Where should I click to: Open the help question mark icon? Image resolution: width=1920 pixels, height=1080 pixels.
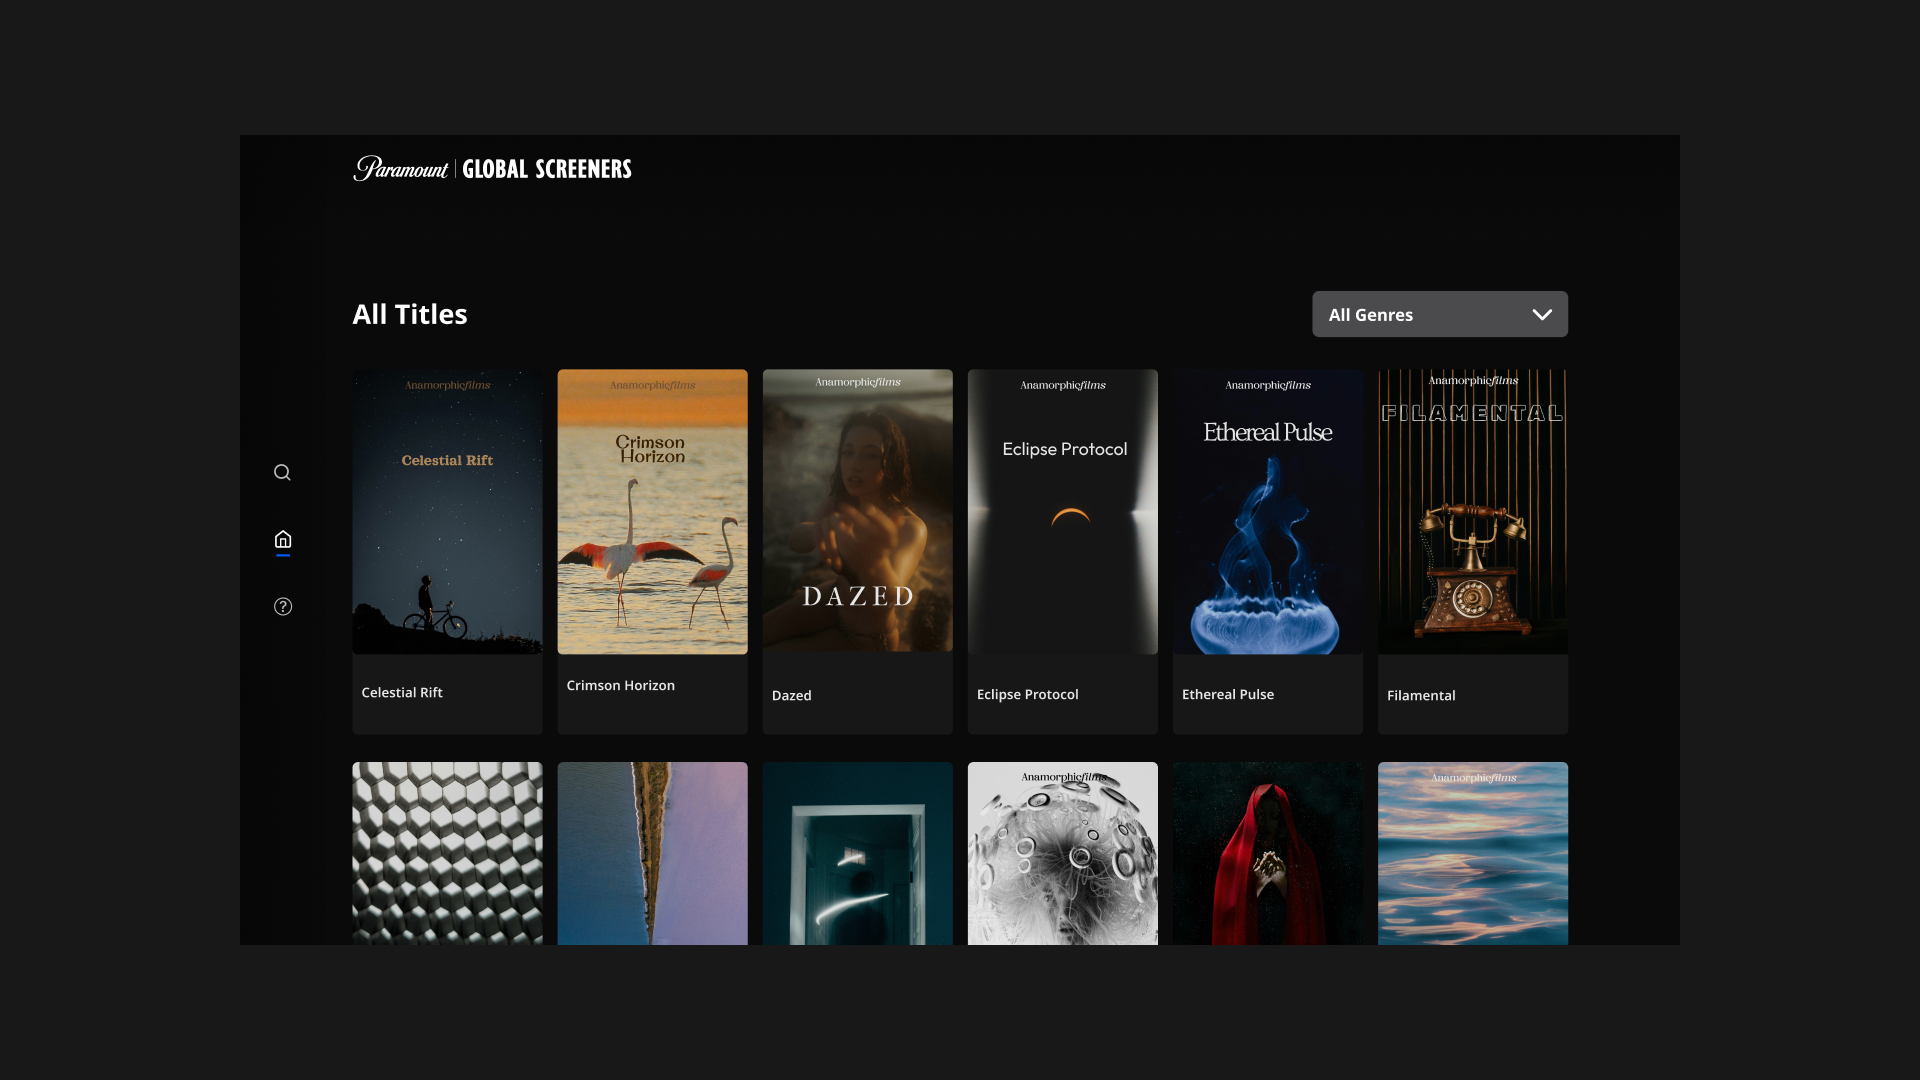click(283, 606)
